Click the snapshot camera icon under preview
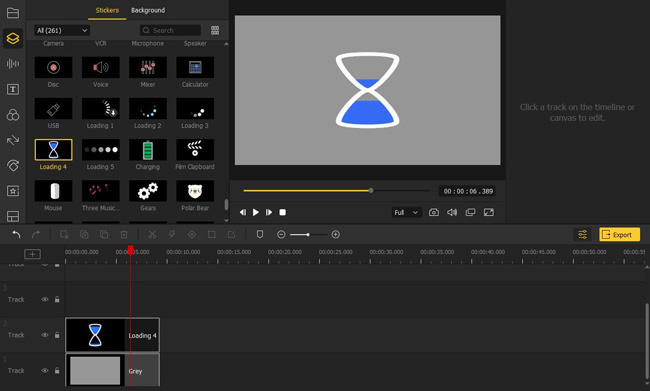Image resolution: width=650 pixels, height=391 pixels. tap(434, 212)
